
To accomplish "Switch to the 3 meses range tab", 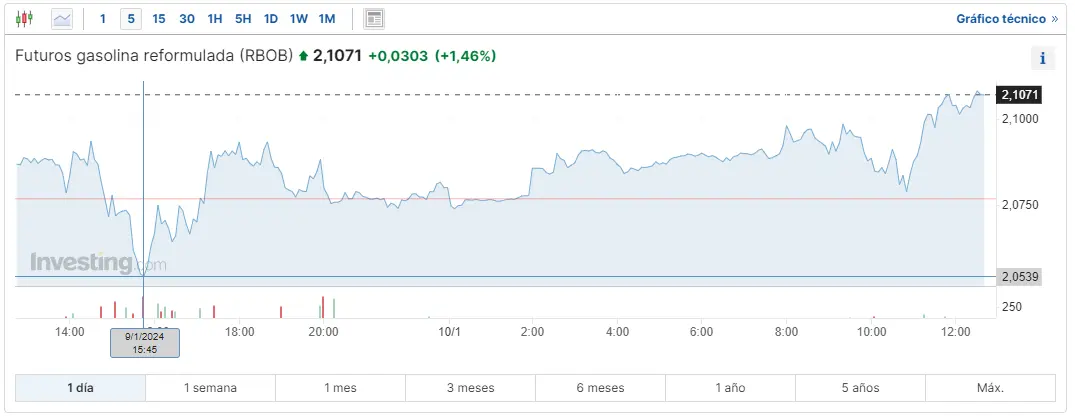I will click(470, 388).
